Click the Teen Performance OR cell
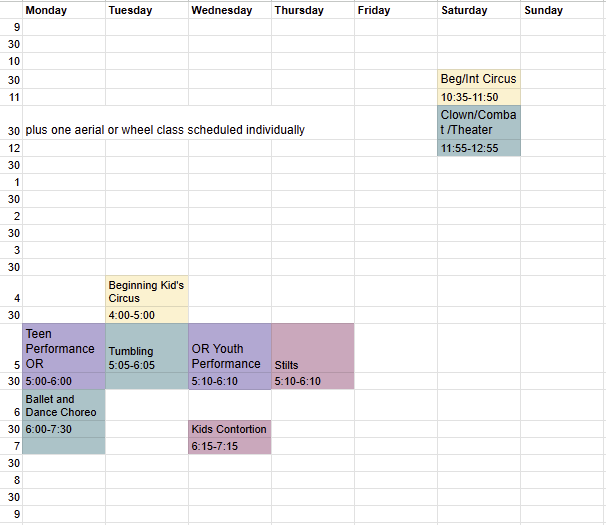 (x=64, y=348)
